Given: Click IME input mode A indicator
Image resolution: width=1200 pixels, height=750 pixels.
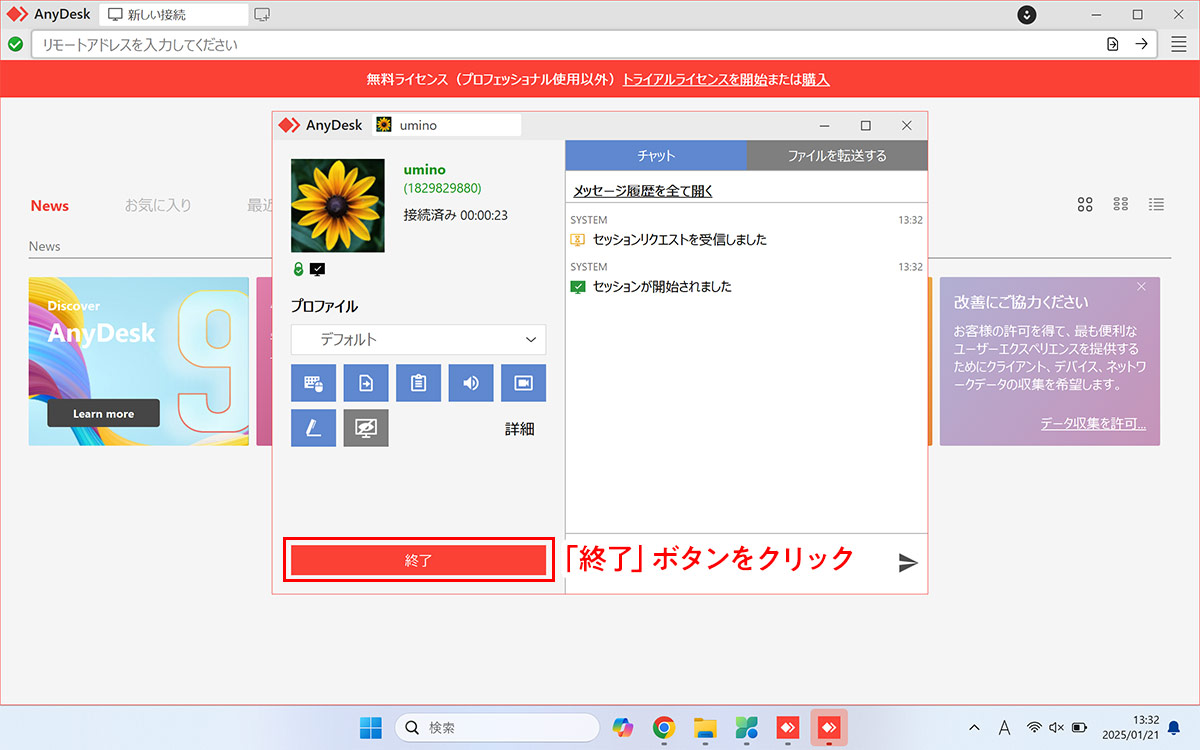Looking at the screenshot, I should coord(1004,727).
